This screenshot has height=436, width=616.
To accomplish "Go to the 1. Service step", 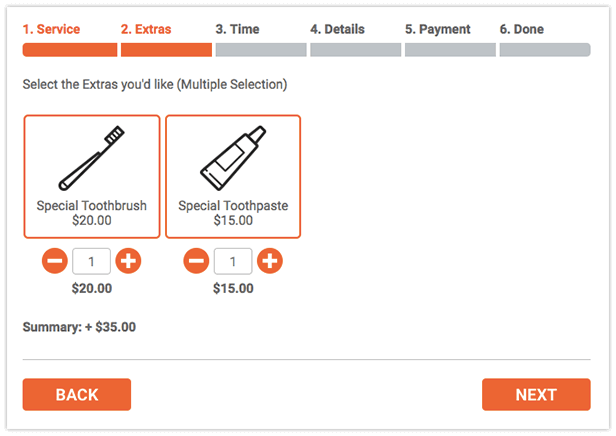I will [51, 29].
